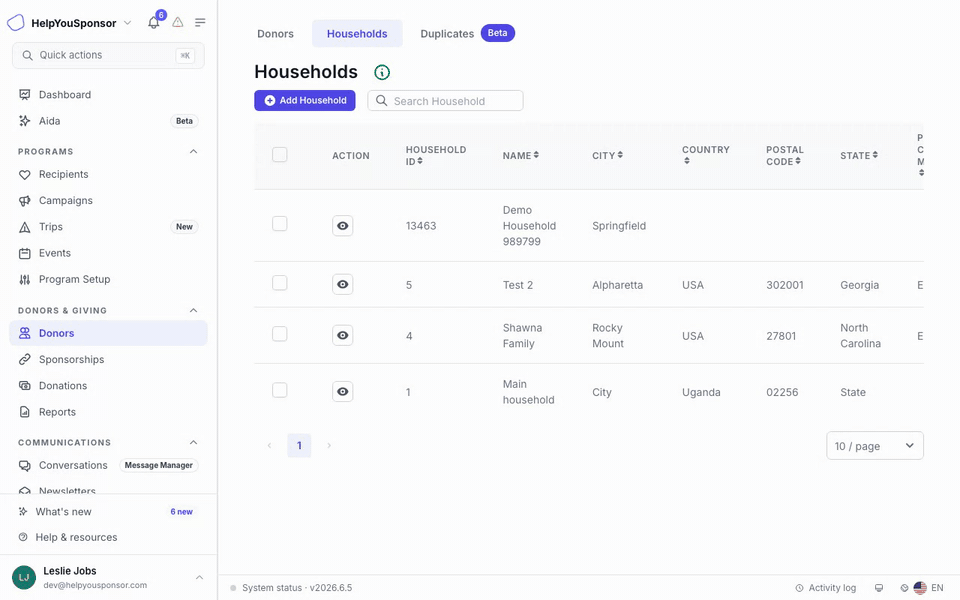Select checkbox for Test 2 household

tap(280, 283)
